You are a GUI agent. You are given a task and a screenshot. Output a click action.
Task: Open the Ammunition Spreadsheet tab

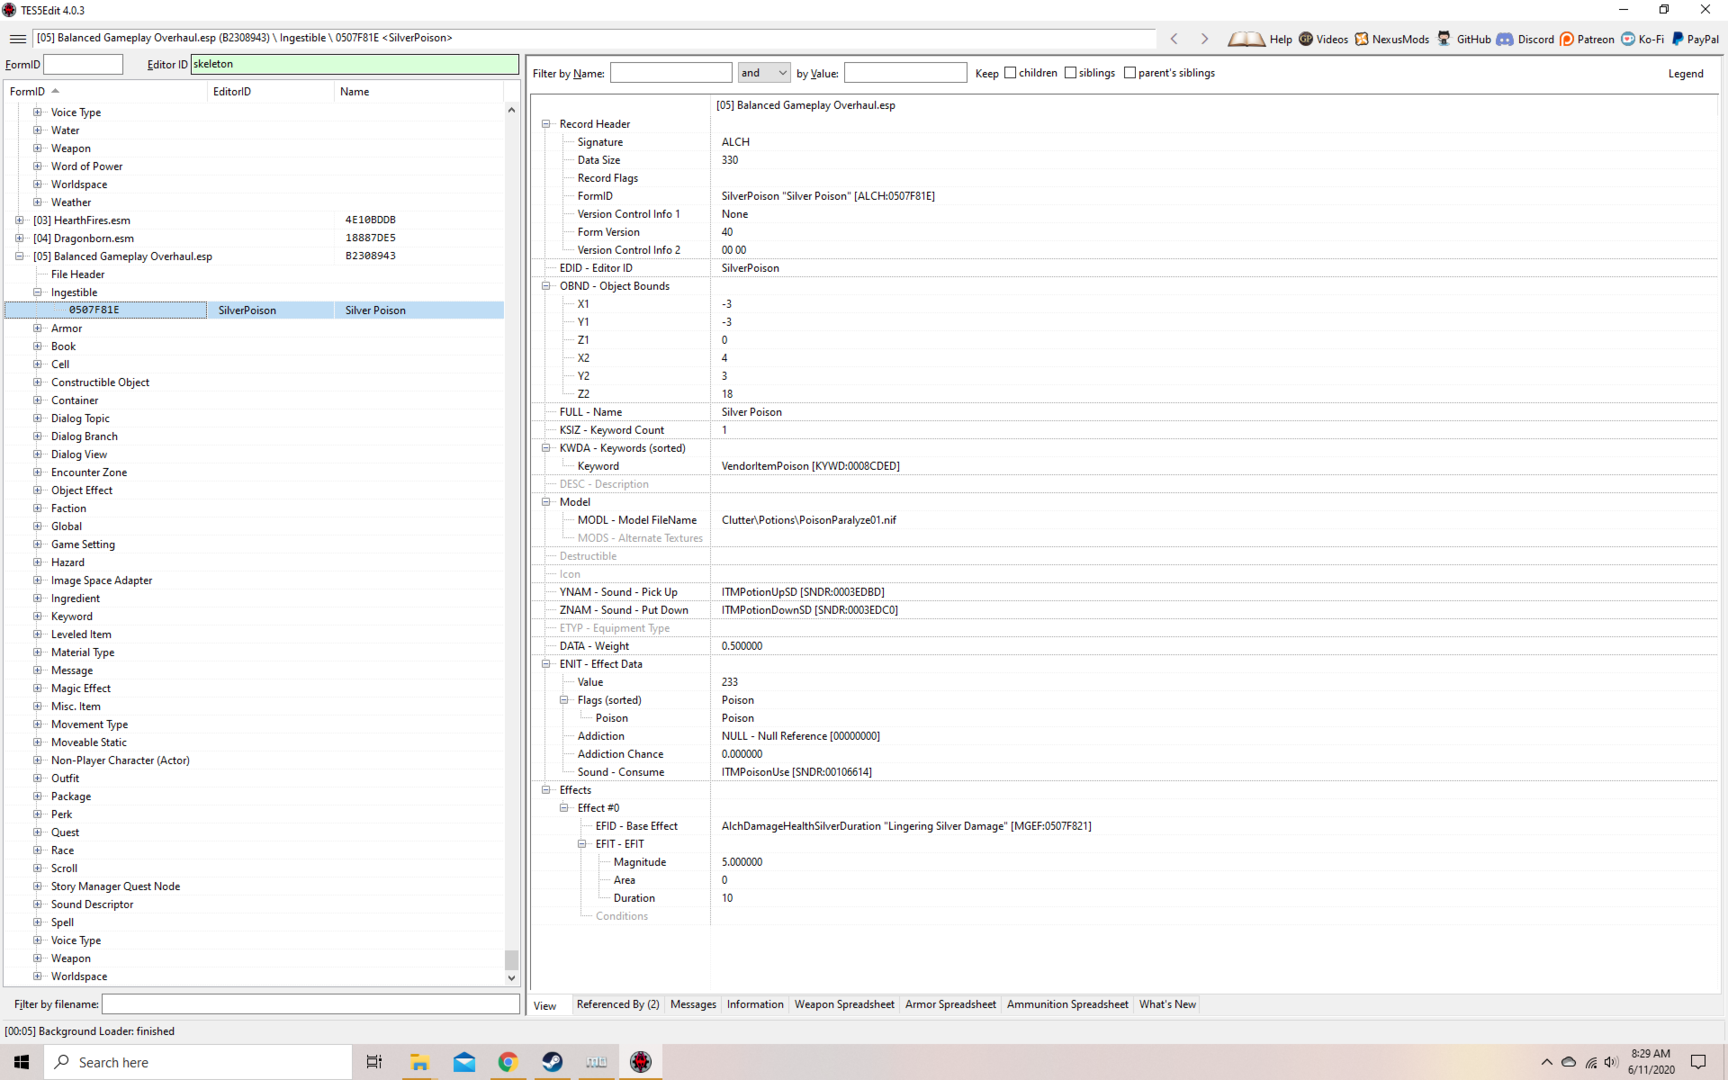[1067, 1004]
